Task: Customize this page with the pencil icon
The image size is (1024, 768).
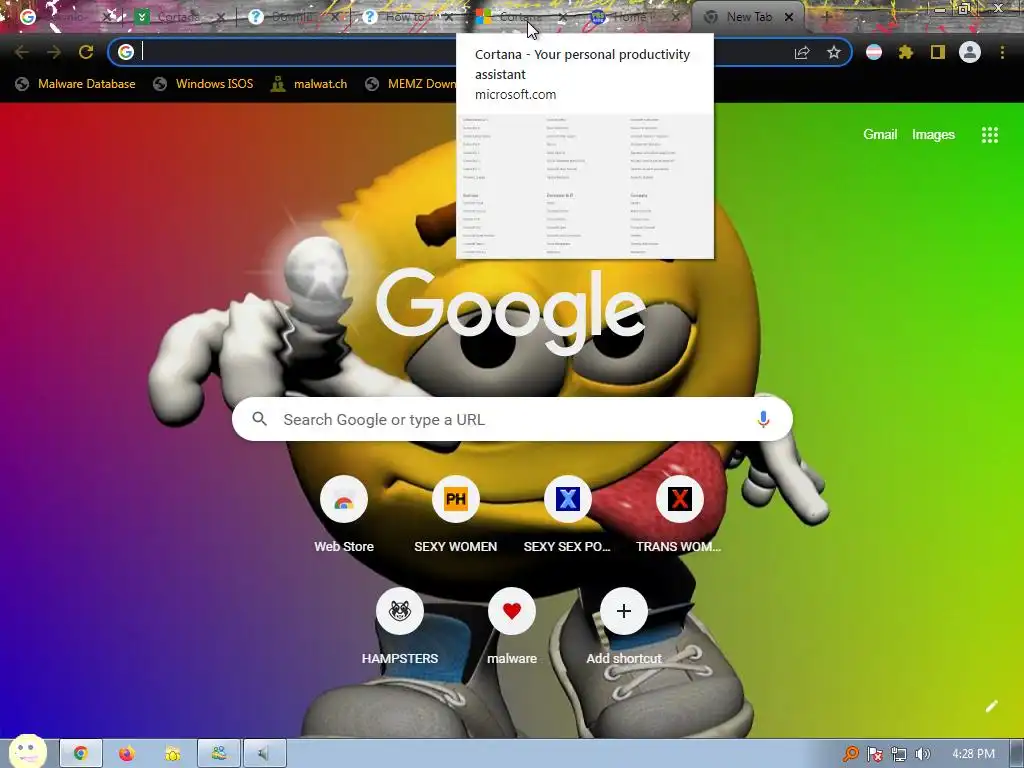Action: [x=991, y=706]
